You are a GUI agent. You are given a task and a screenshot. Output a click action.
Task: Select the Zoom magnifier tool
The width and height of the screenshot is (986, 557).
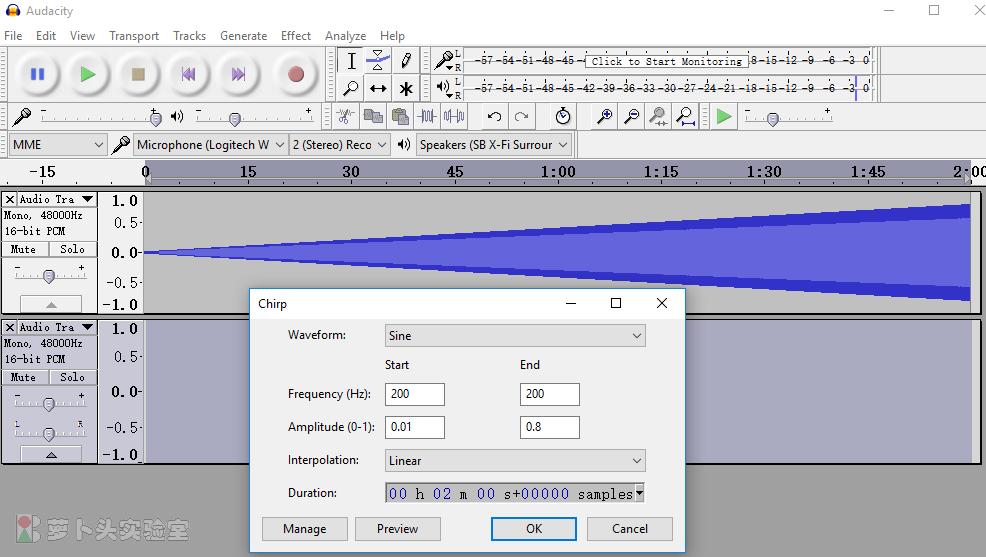[351, 88]
